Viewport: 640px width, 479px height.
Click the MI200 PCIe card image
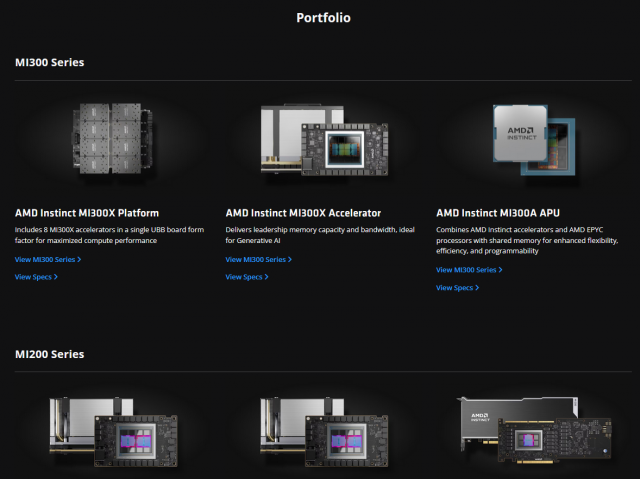(534, 429)
